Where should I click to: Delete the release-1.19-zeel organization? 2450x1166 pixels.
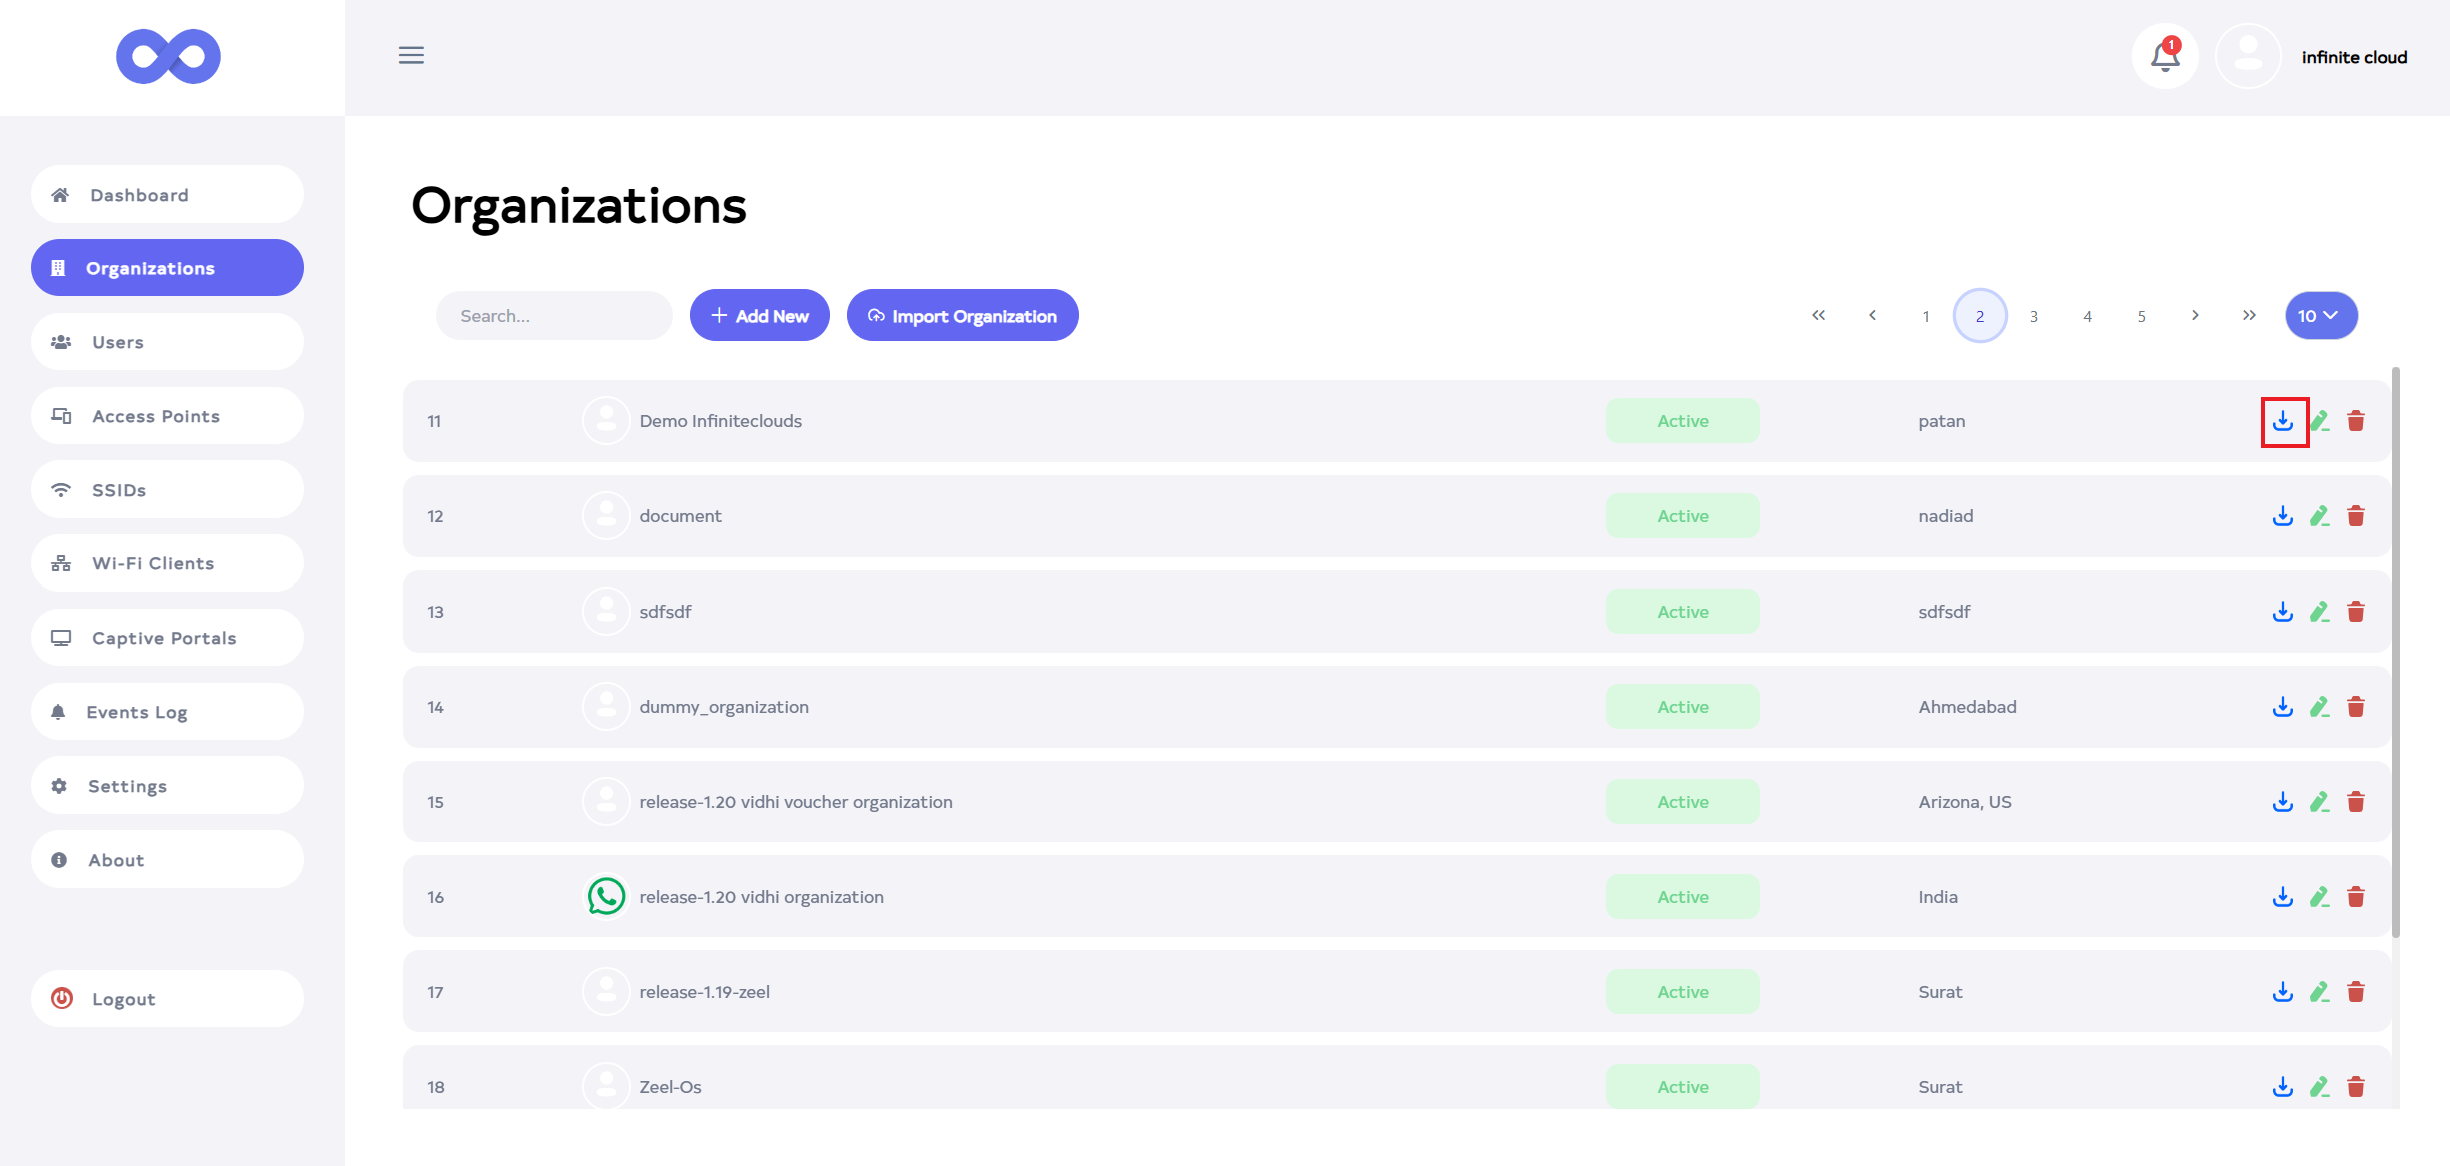pos(2356,992)
